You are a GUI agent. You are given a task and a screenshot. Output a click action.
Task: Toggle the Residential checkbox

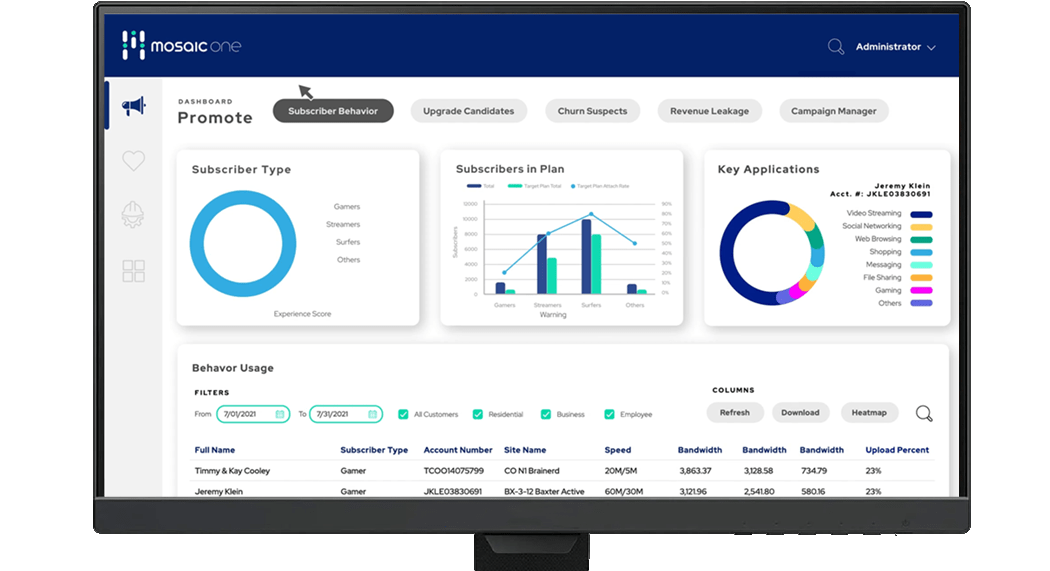(x=478, y=414)
